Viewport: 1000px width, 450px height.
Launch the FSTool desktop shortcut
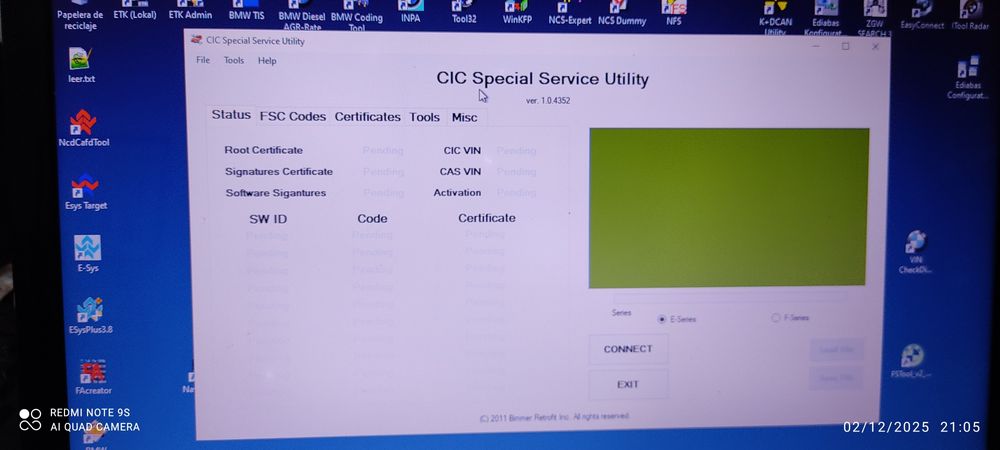pyautogui.click(x=911, y=362)
